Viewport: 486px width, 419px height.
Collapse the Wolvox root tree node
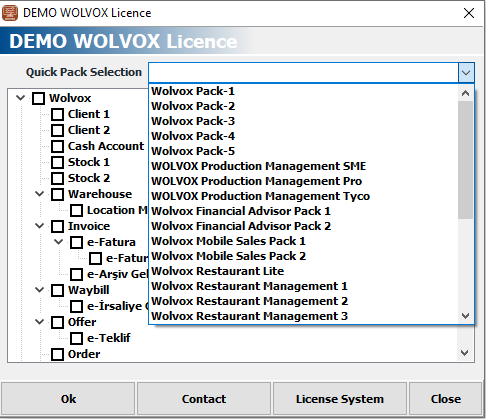(x=21, y=98)
